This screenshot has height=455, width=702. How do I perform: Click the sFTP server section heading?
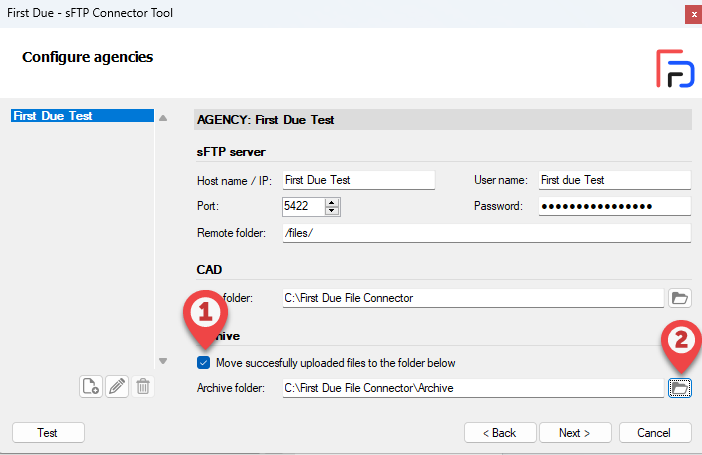(x=231, y=152)
